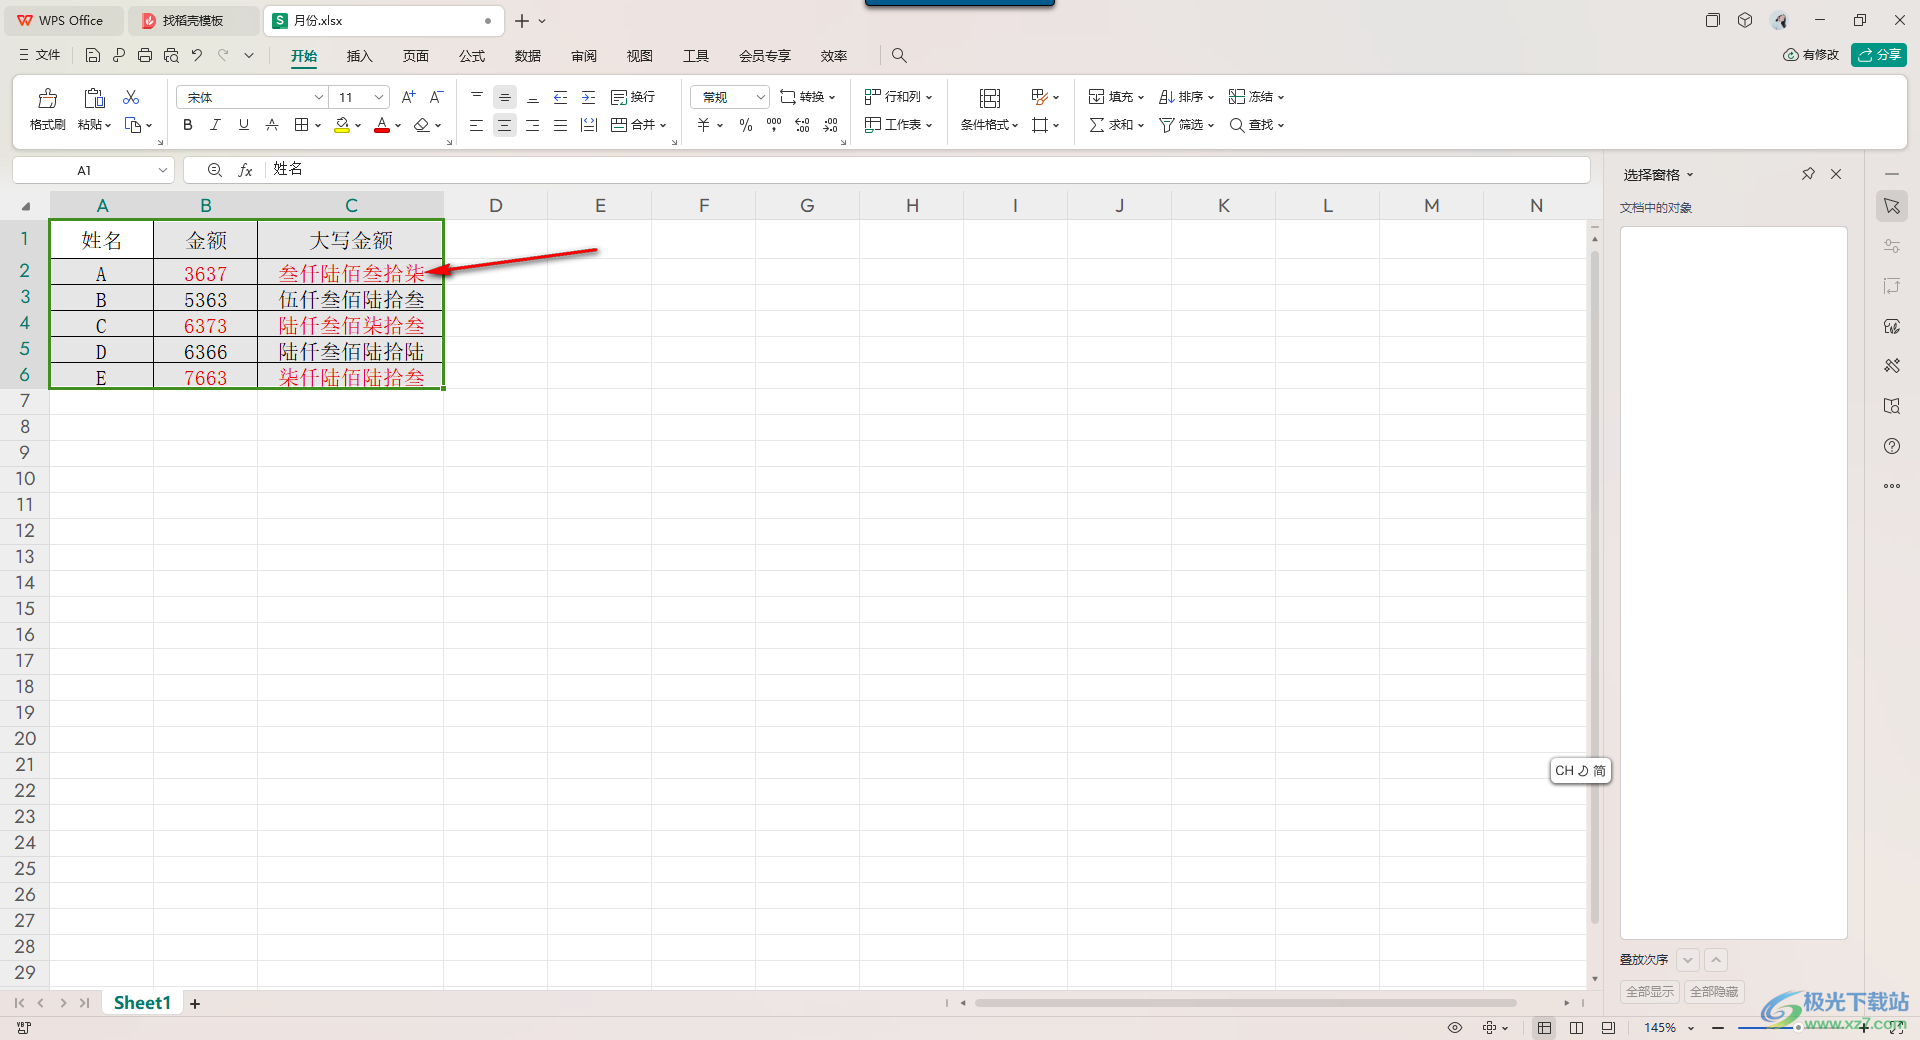Click the percent style icon

coord(746,125)
